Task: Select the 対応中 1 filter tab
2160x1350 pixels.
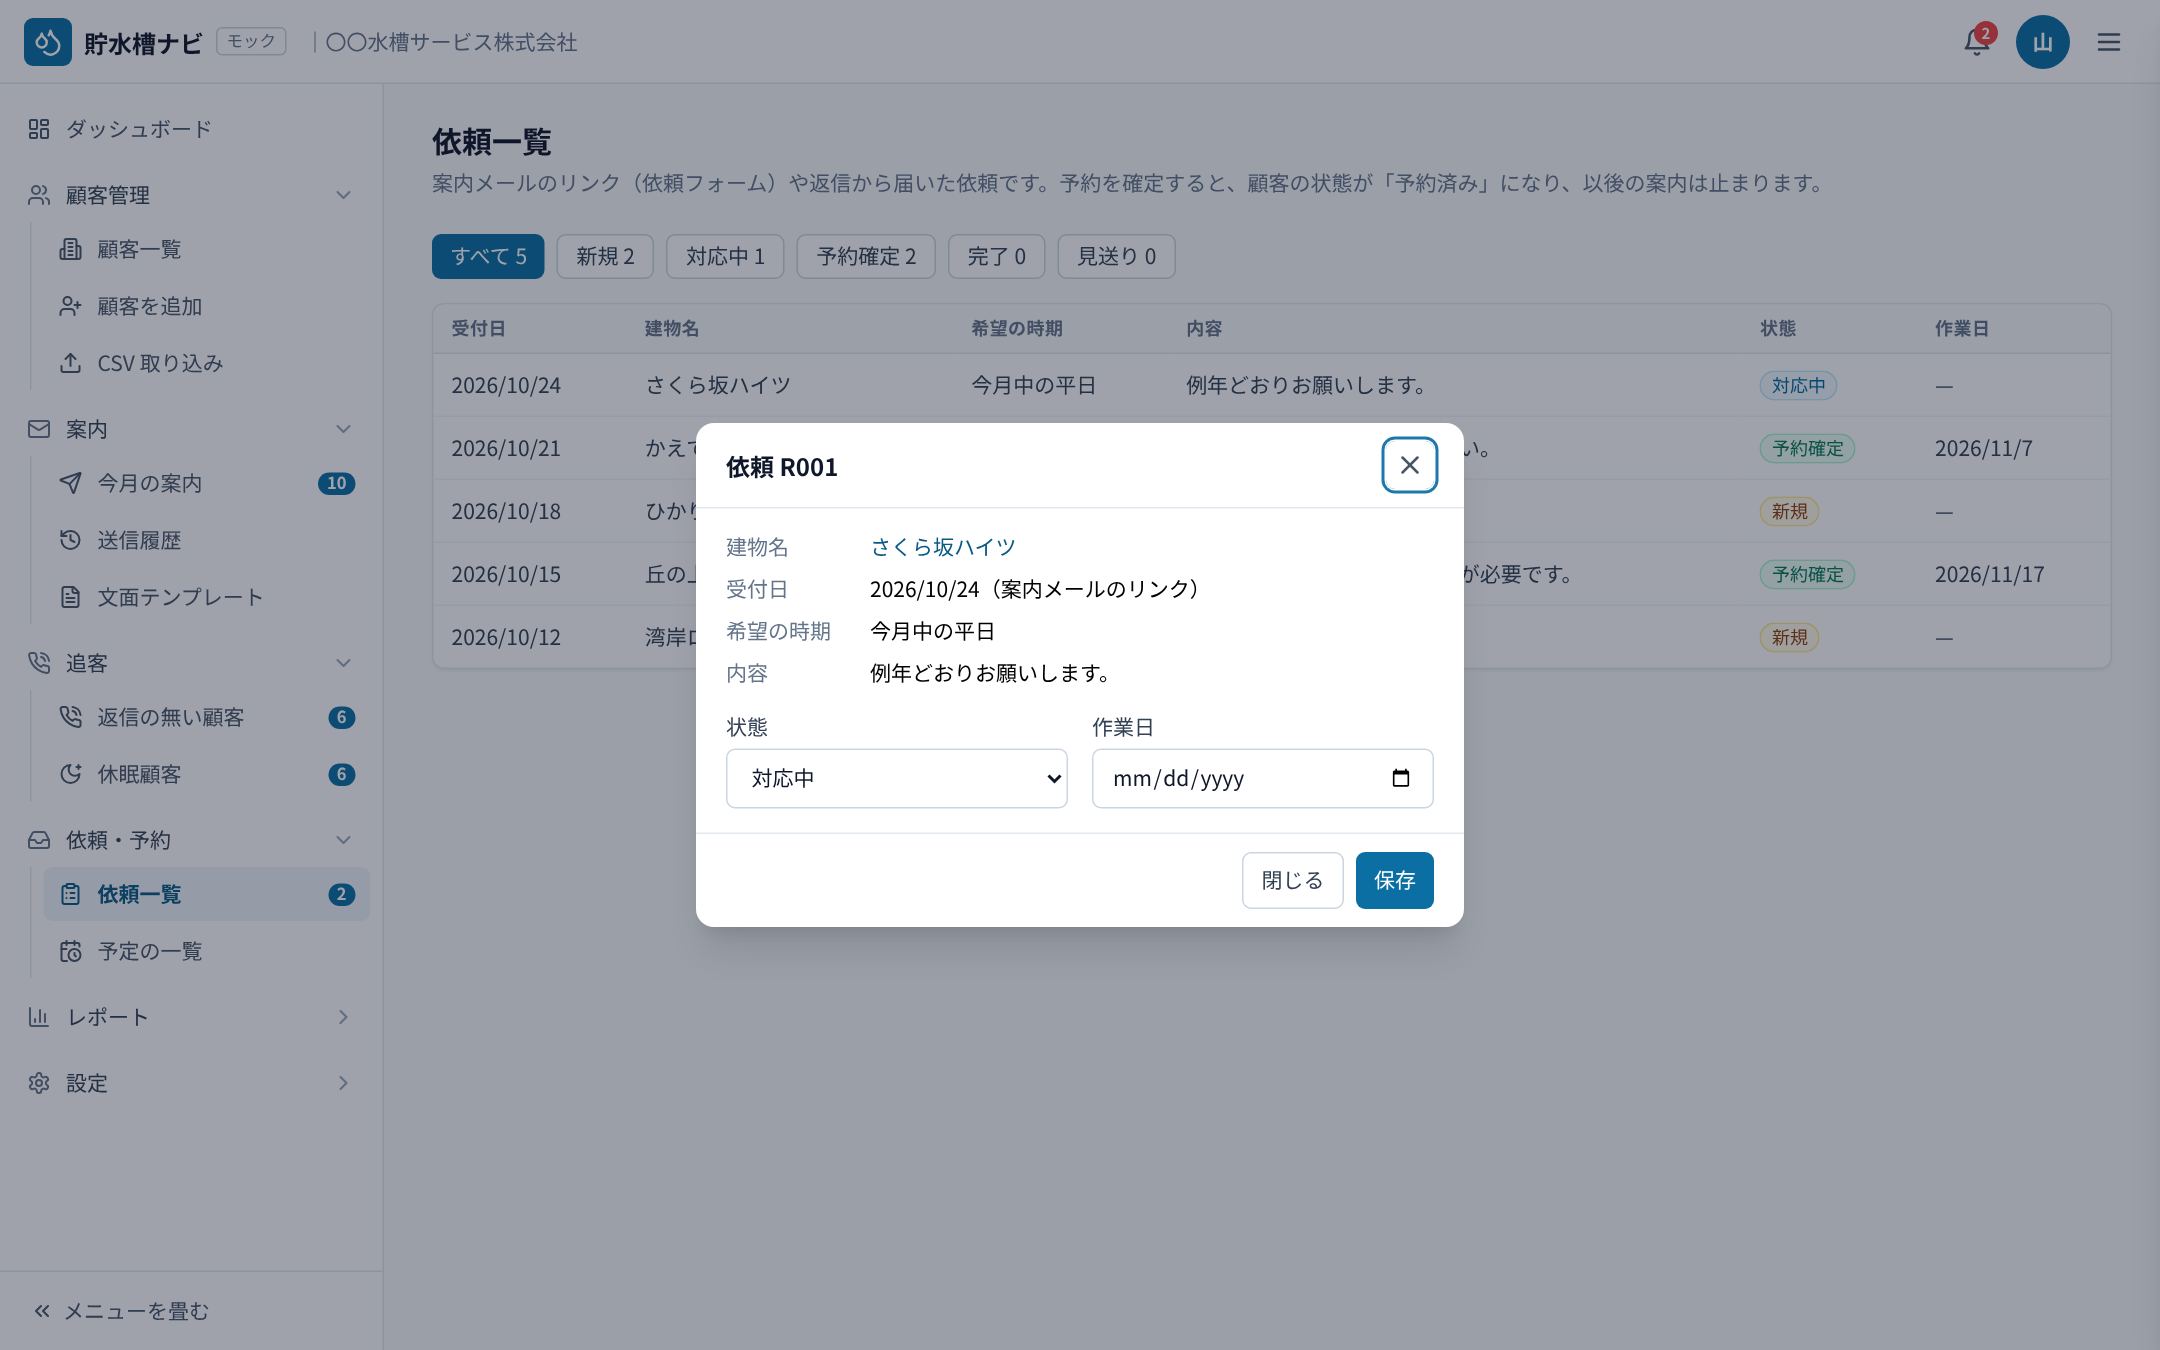Action: 725,256
